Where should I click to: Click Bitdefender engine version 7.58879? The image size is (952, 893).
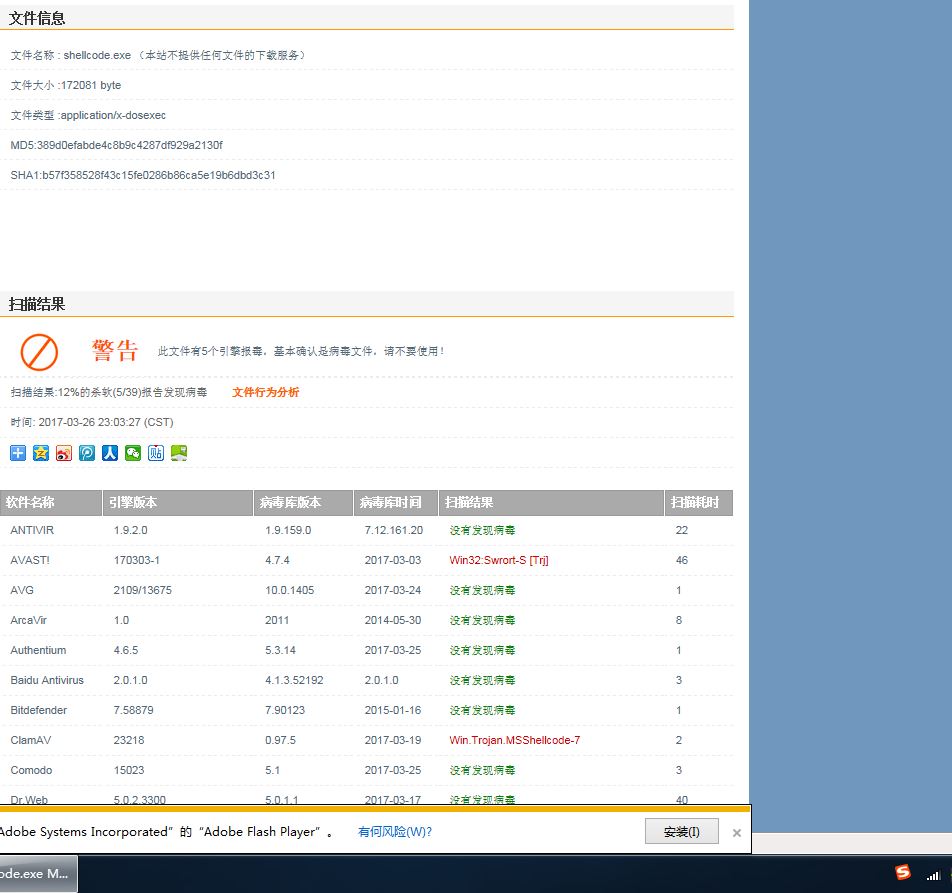coord(134,710)
